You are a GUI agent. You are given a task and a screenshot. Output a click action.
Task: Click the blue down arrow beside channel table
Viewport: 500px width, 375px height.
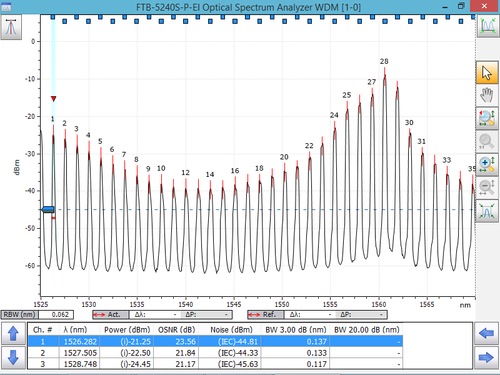tap(13, 357)
